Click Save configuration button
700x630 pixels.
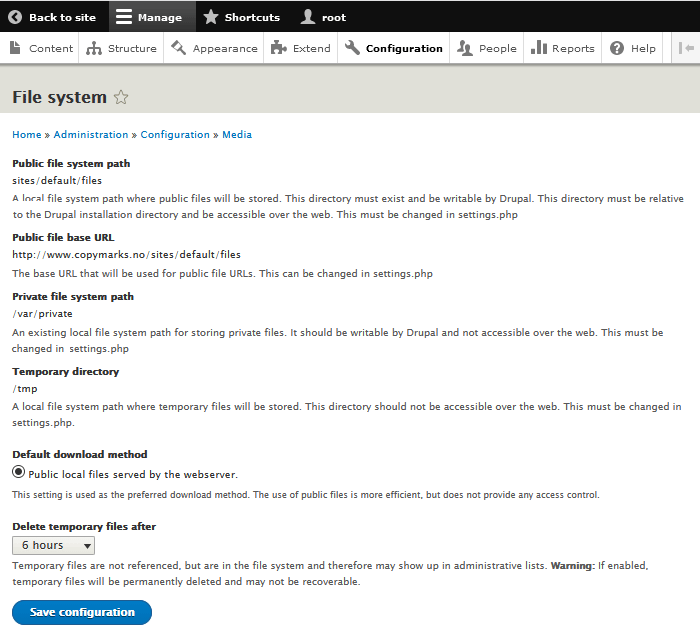point(82,612)
